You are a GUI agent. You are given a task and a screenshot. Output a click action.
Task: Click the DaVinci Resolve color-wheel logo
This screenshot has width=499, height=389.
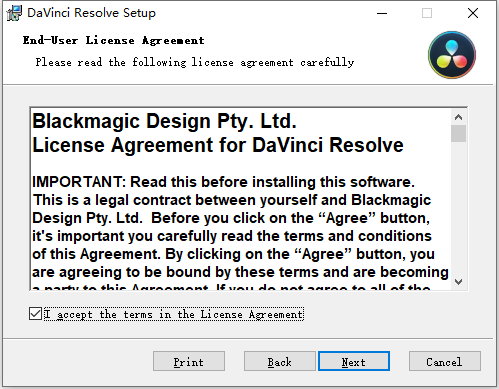coord(452,55)
